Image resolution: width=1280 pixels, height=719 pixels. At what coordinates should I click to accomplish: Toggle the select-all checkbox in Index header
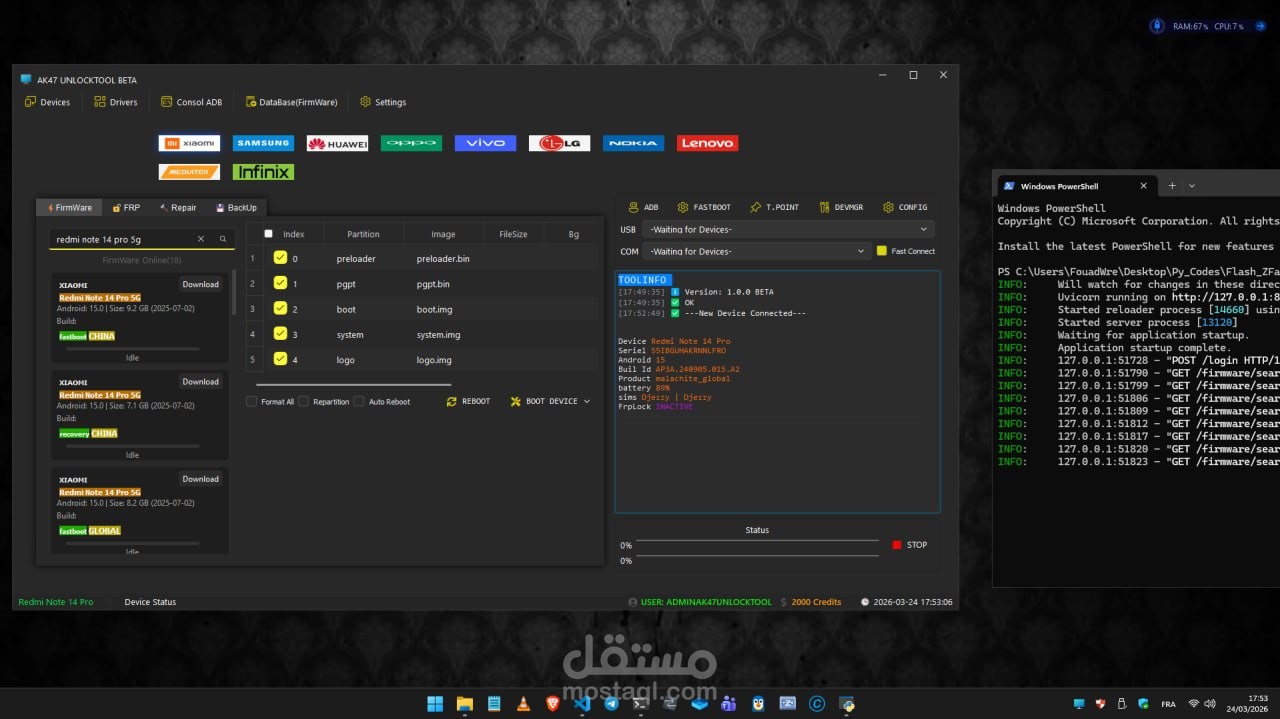pyautogui.click(x=268, y=234)
